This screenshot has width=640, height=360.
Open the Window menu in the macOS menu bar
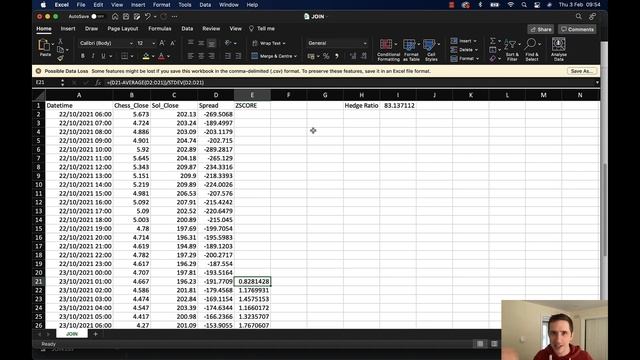click(x=229, y=5)
